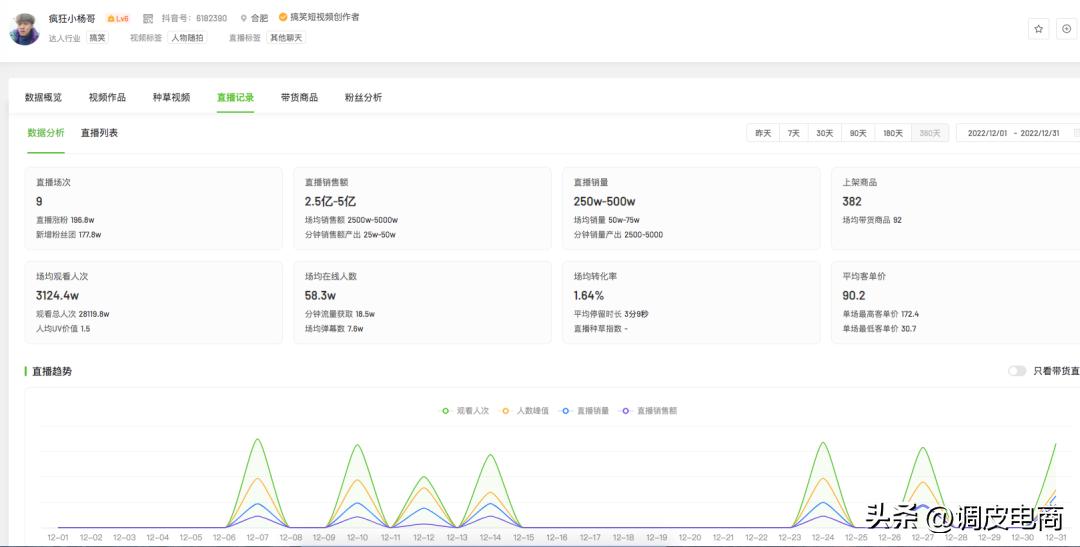Screen dimensions: 1080x547
Task: Click the 场均带货商品 92 line
Action: (x=872, y=220)
